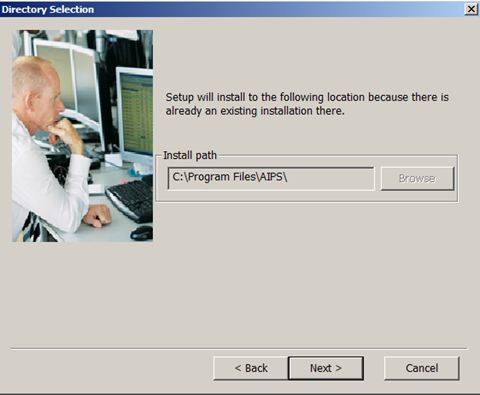Click the separator line above the buttons
The width and height of the screenshot is (480, 395).
[x=239, y=349]
